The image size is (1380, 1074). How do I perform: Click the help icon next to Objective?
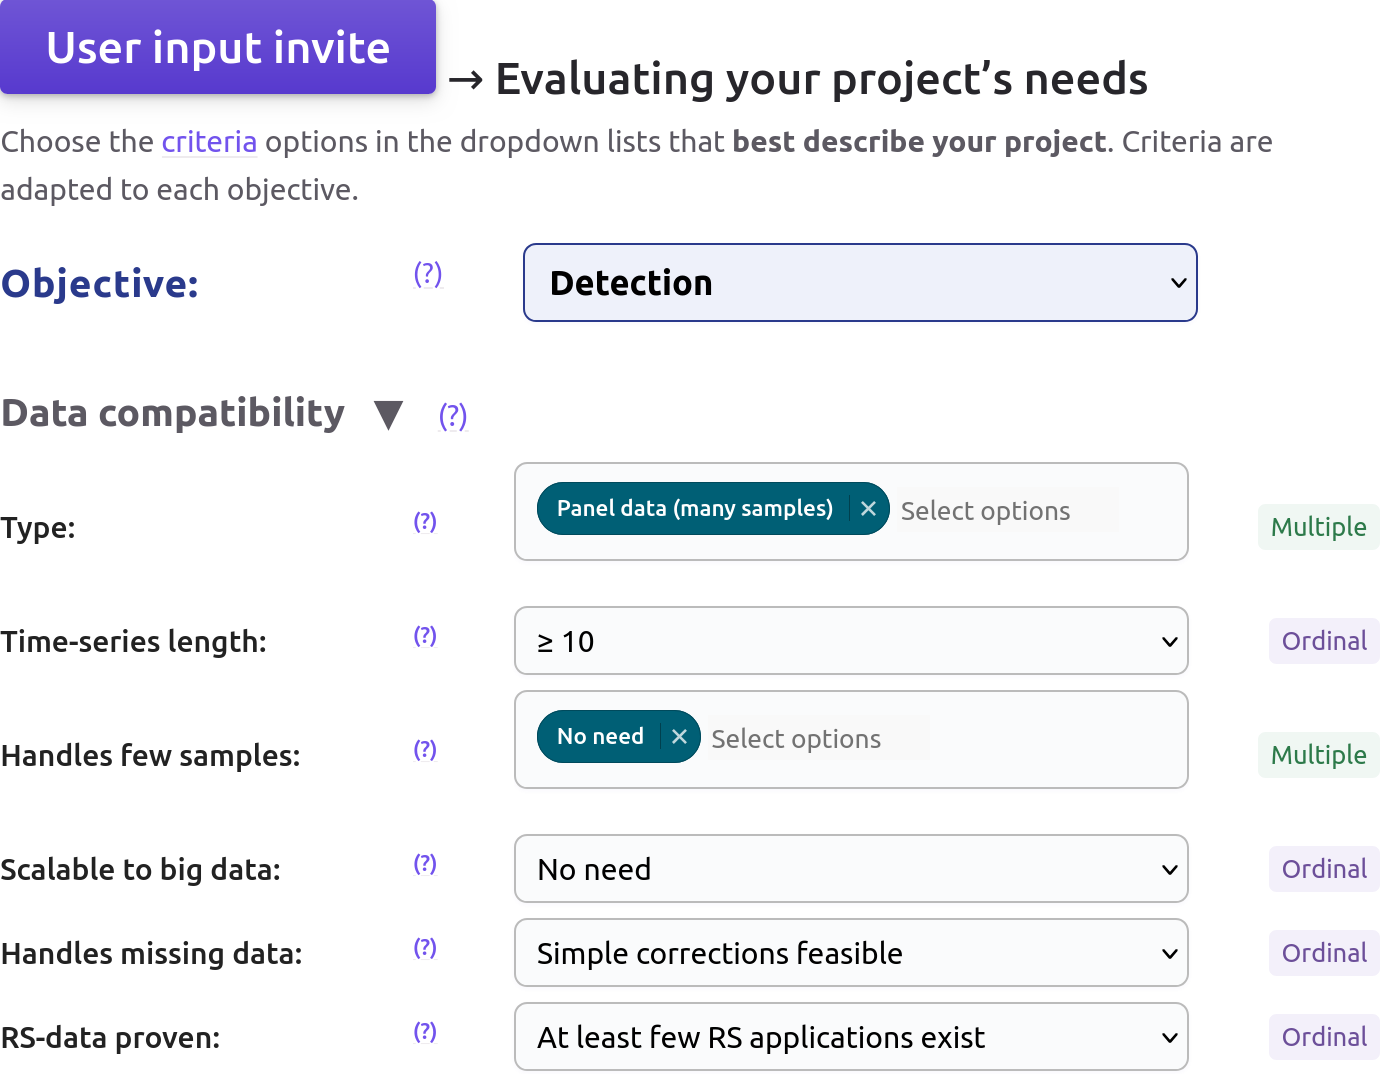pyautogui.click(x=428, y=274)
